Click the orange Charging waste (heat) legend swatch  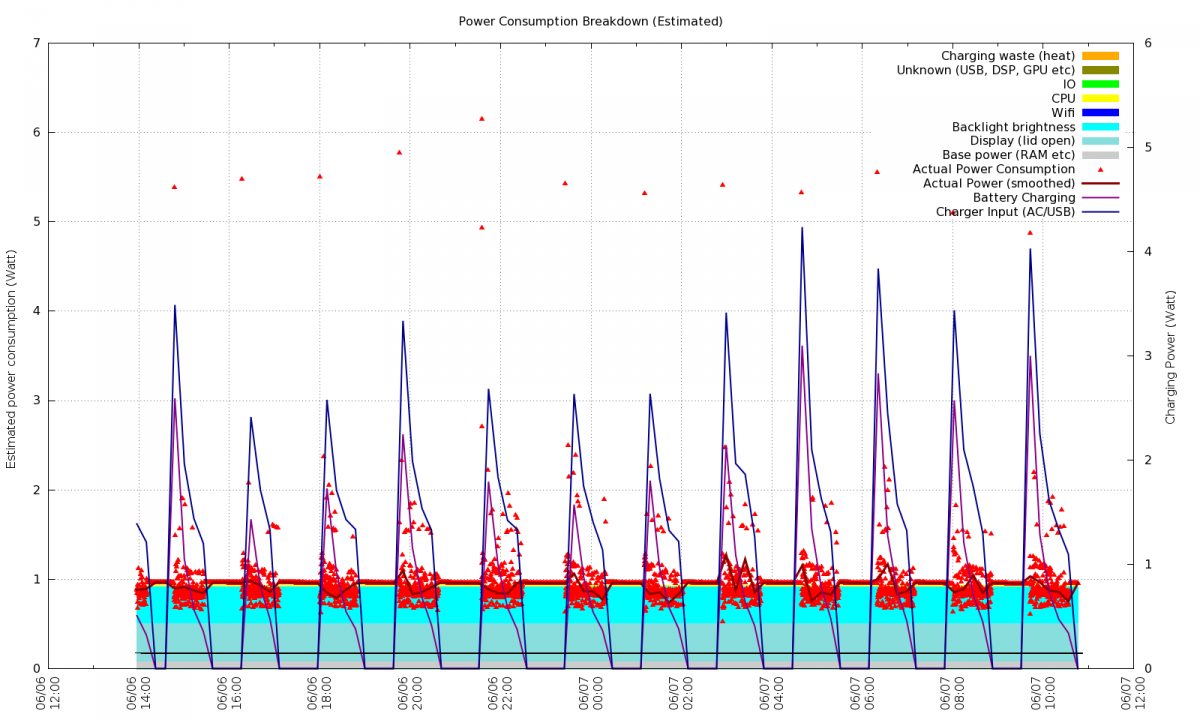pyautogui.click(x=1099, y=56)
